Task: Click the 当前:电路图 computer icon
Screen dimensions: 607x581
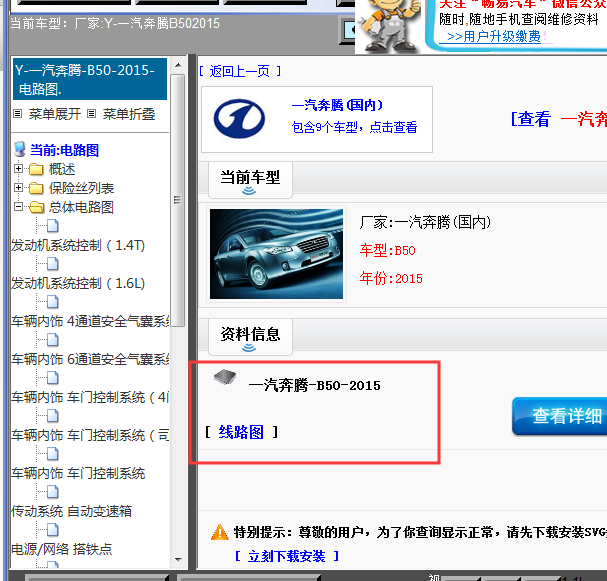Action: 20,149
